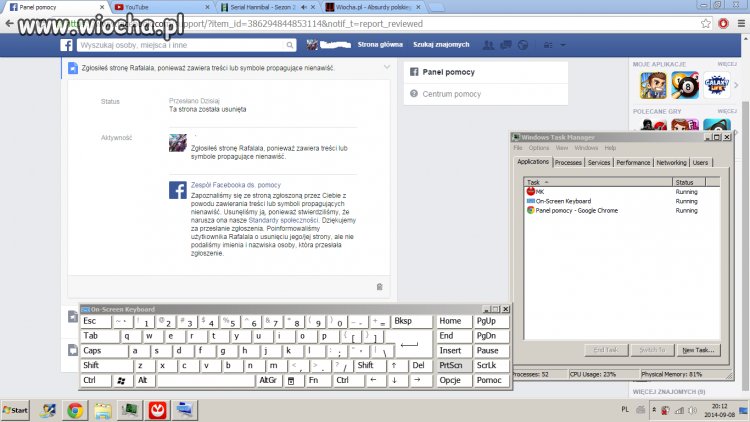Select Panel pomocy sidebar entry
This screenshot has height=422, width=750.
(448, 72)
